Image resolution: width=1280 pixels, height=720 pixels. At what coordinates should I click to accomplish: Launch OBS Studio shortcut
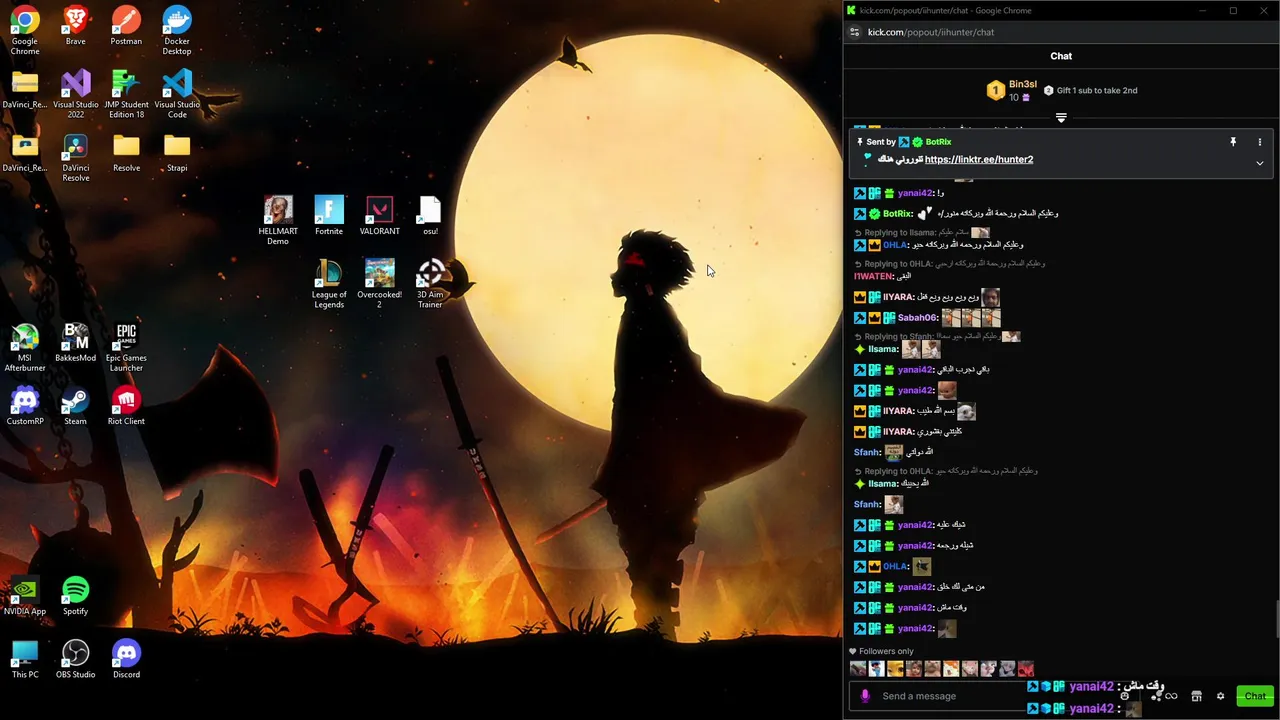tap(75, 658)
